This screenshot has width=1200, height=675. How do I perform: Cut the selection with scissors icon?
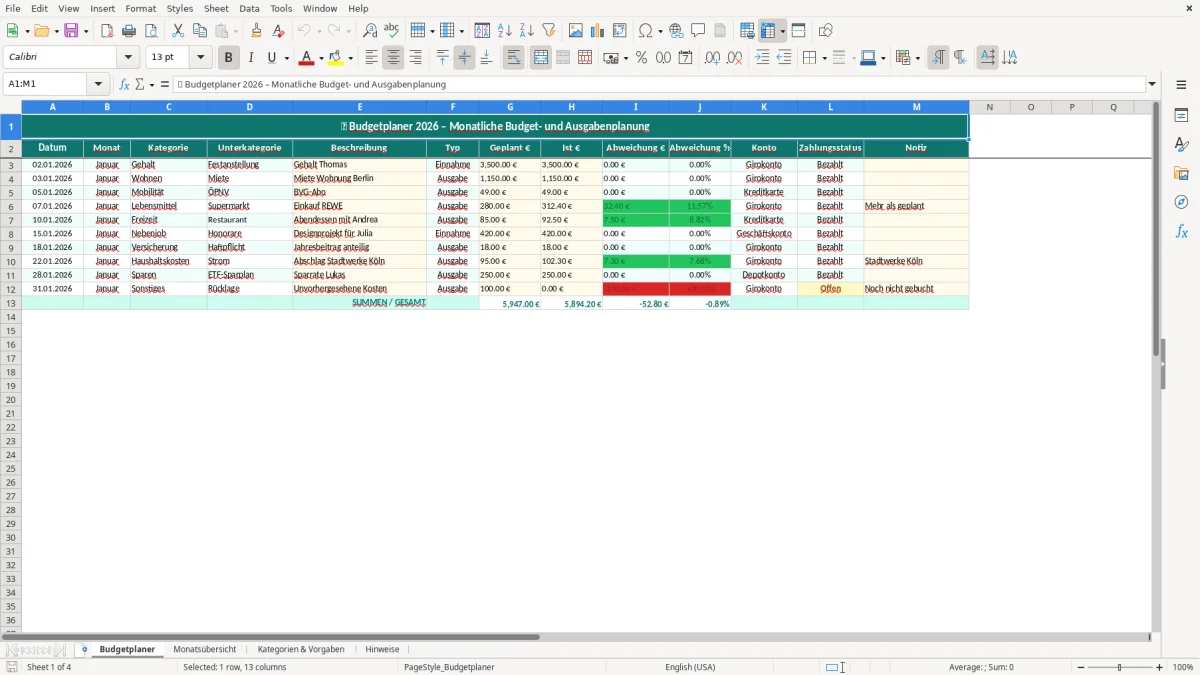coord(177,31)
